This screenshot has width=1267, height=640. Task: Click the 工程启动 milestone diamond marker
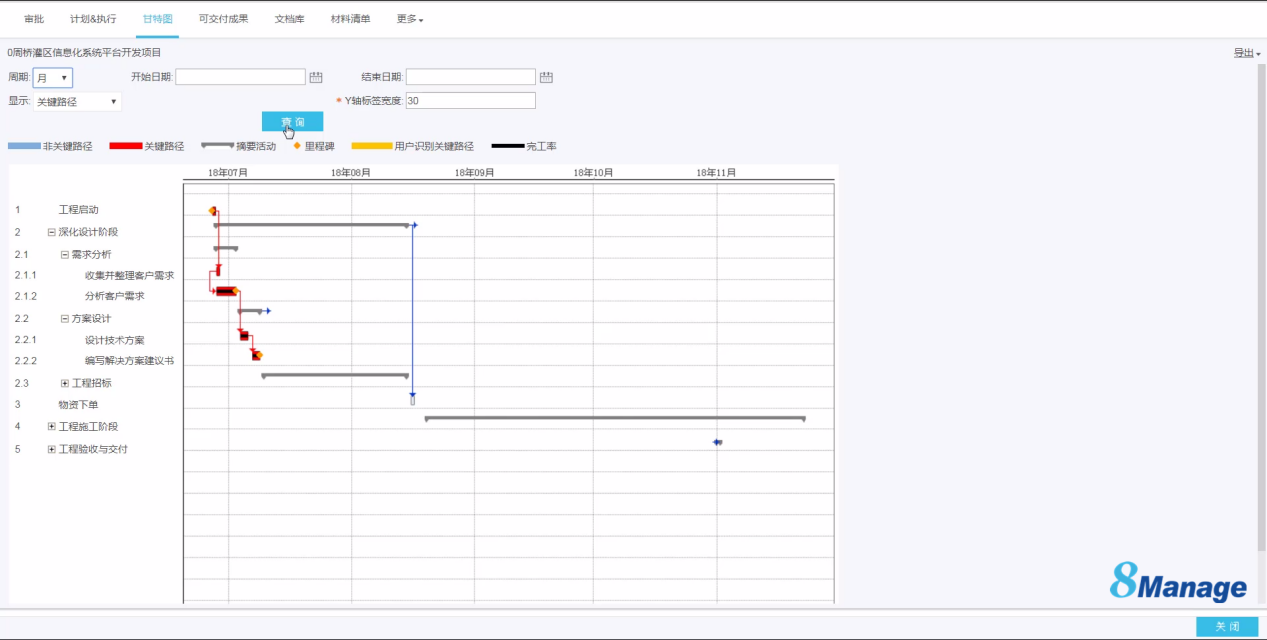212,211
